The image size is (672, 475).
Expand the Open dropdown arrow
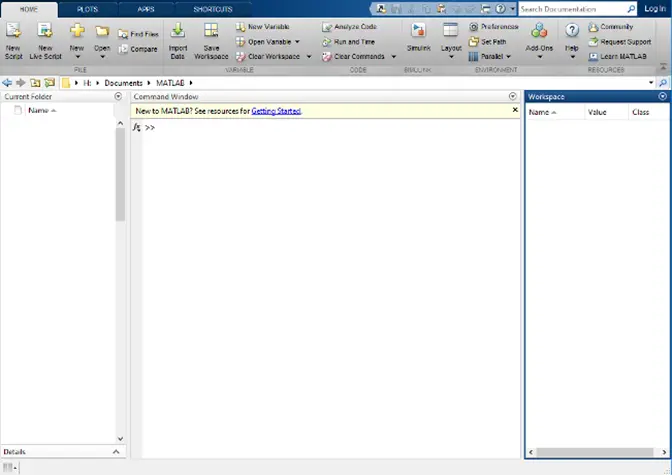[x=102, y=57]
